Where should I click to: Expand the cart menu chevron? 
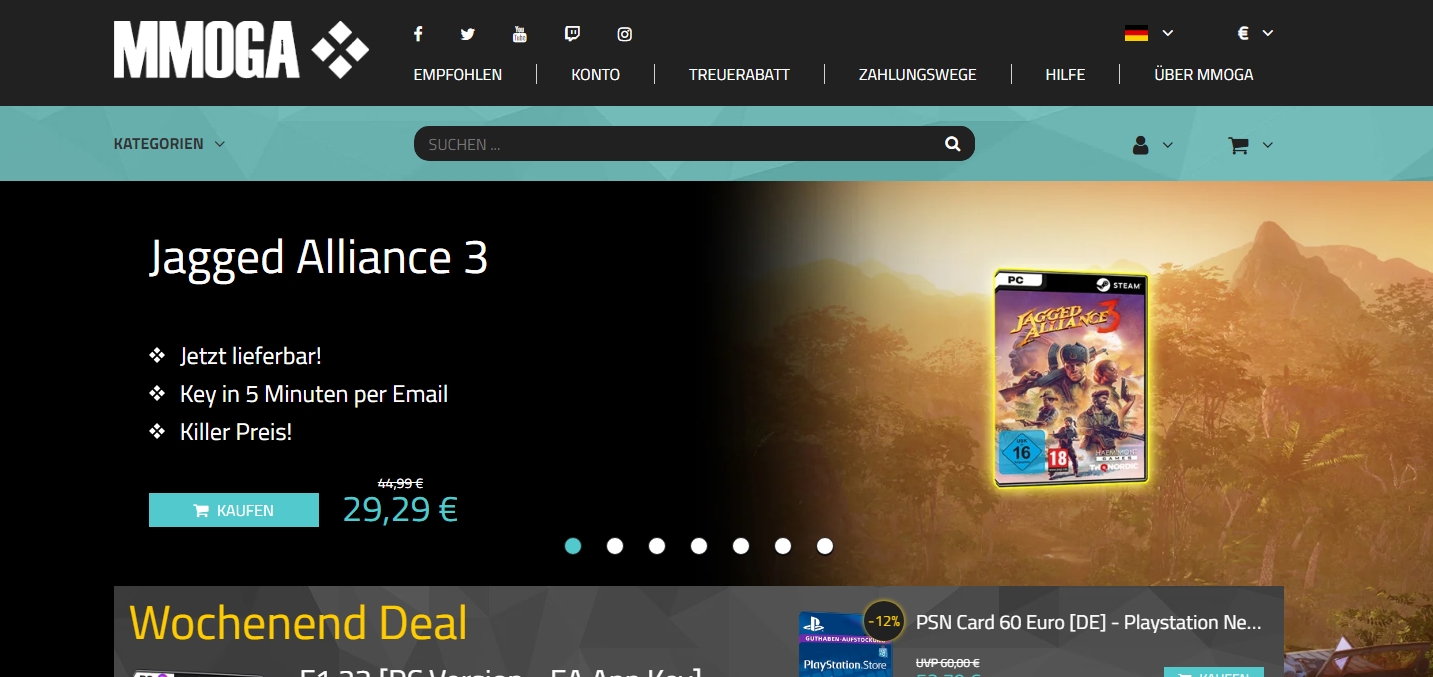pyautogui.click(x=1267, y=145)
